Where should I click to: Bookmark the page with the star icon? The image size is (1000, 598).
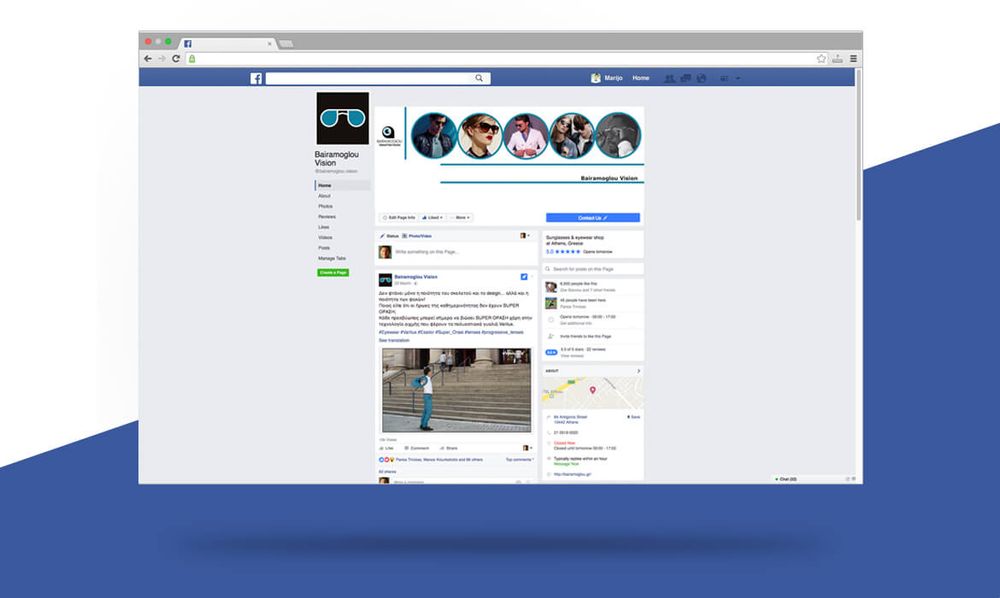821,59
